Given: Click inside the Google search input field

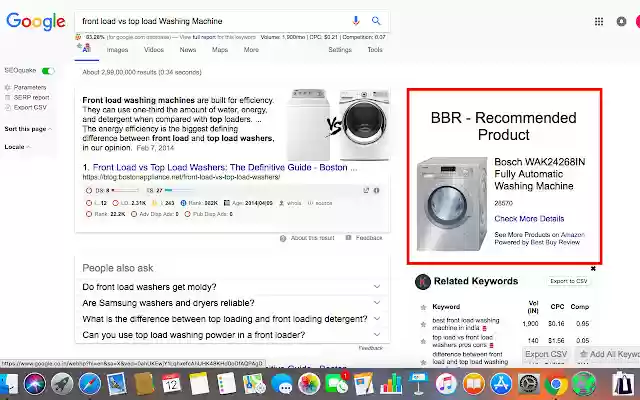Looking at the screenshot, I should tap(212, 21).
